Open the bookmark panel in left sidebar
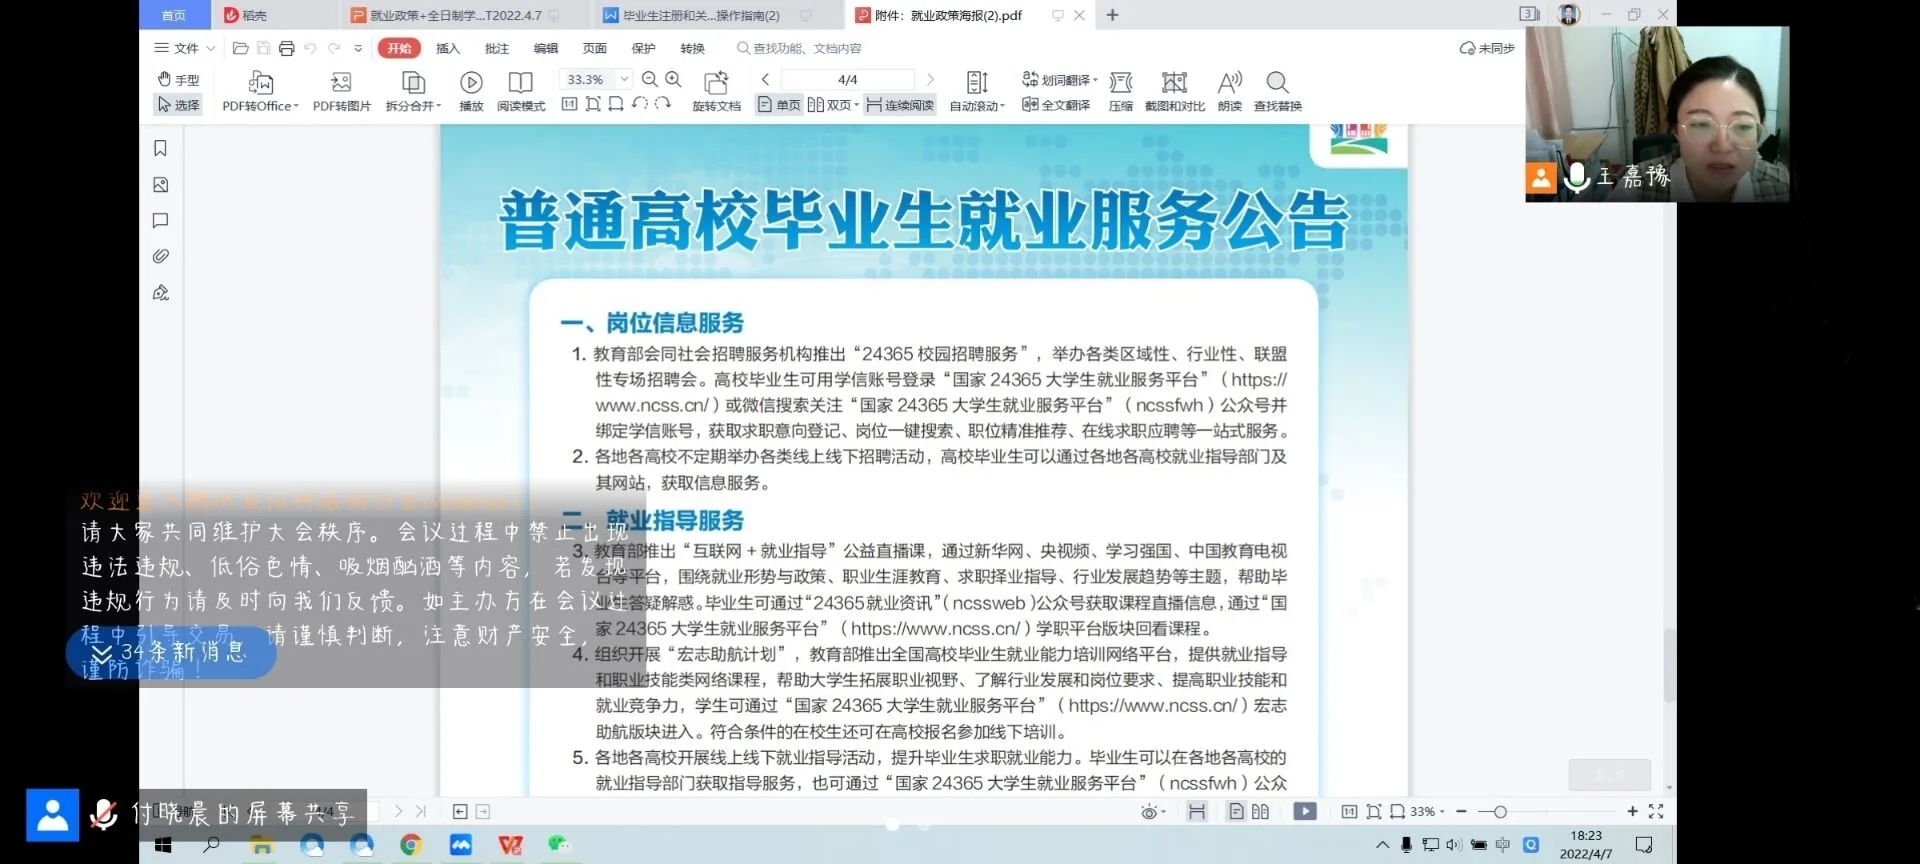 (x=160, y=149)
